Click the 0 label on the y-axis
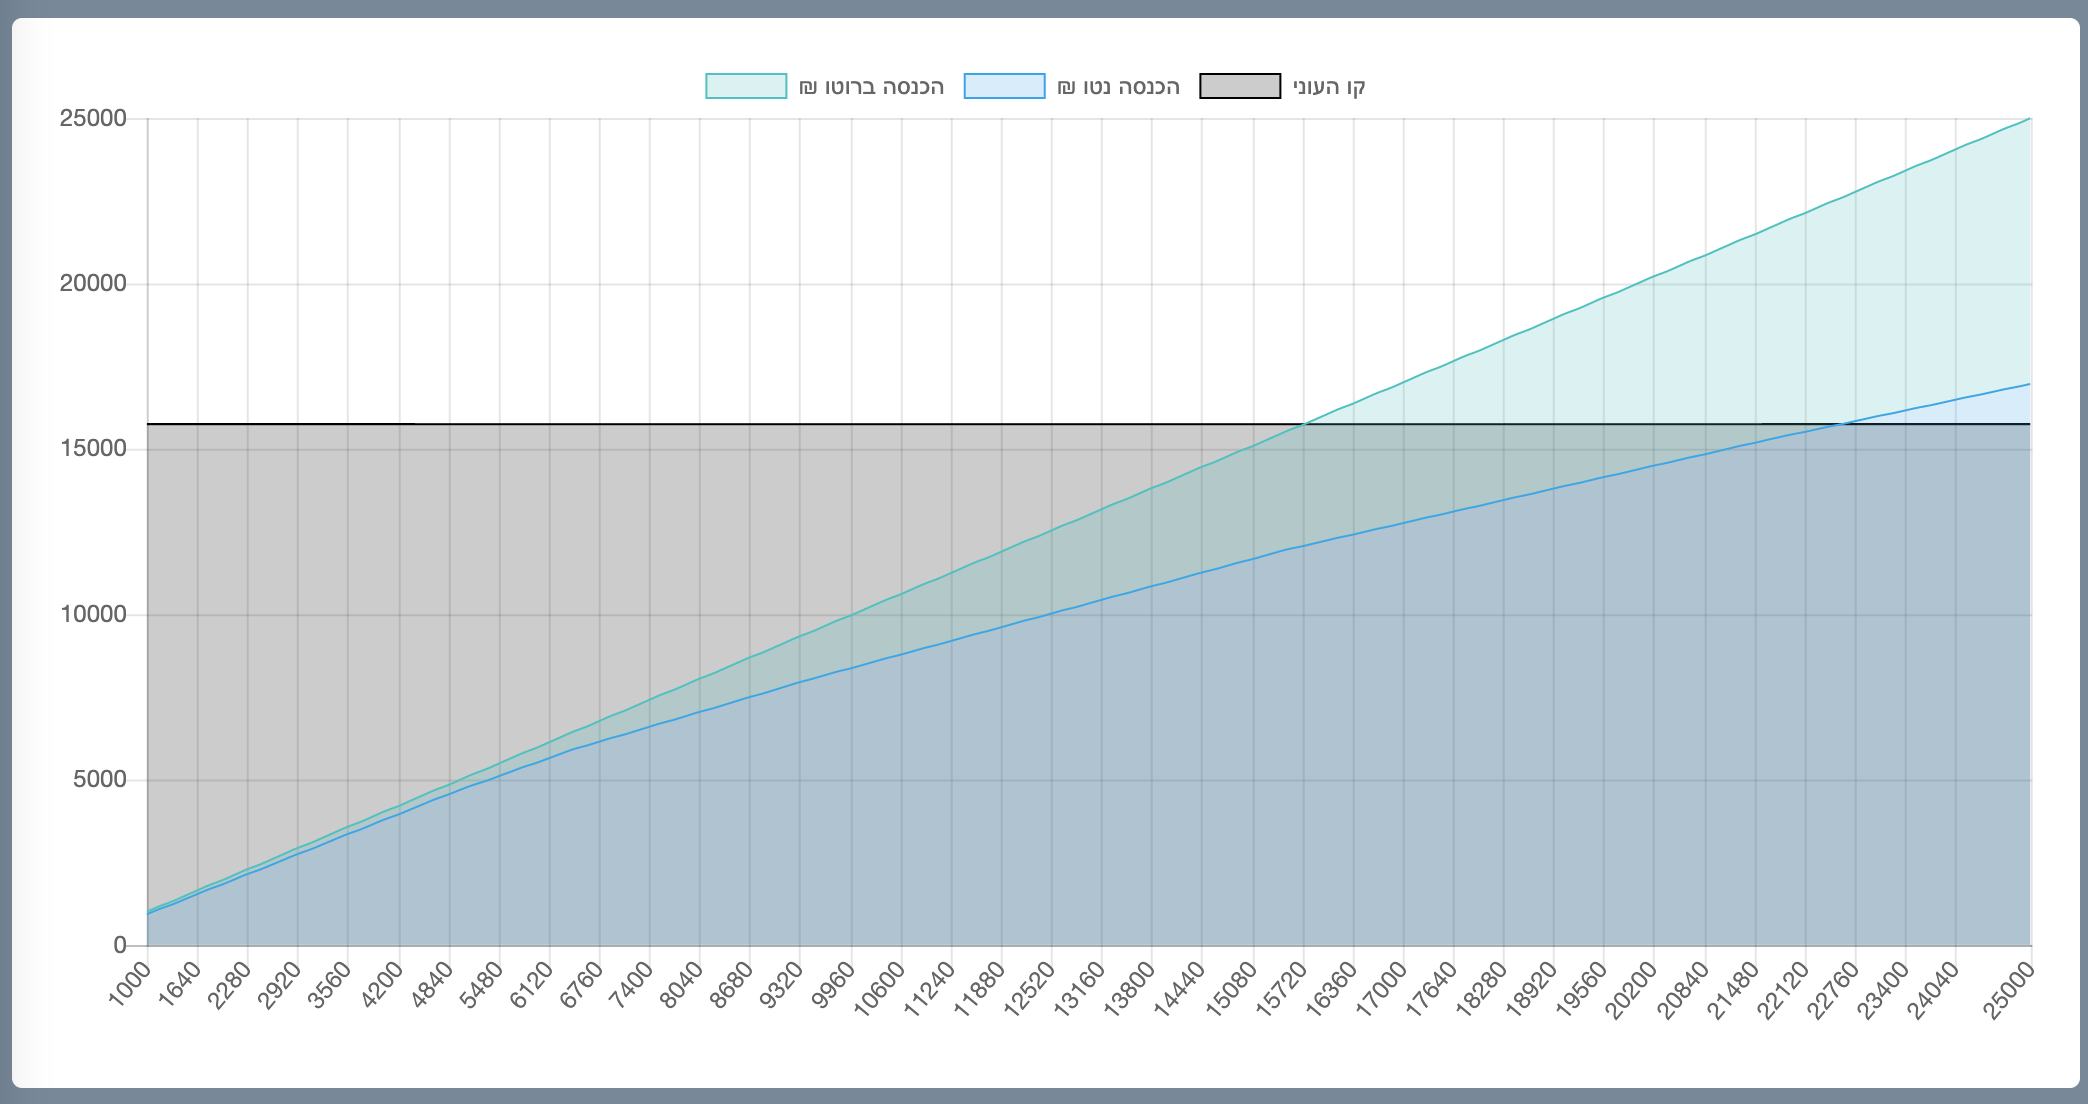 [x=120, y=945]
